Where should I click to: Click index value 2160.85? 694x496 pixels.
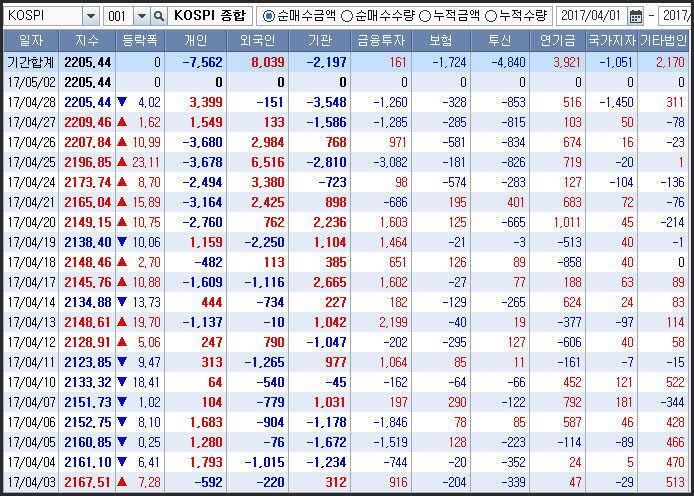pyautogui.click(x=88, y=442)
